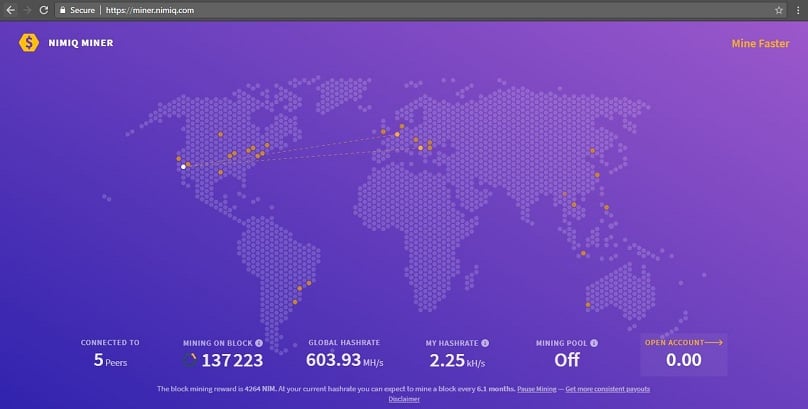The height and width of the screenshot is (409, 808).
Task: Go back with the browser back arrow
Action: (x=10, y=10)
